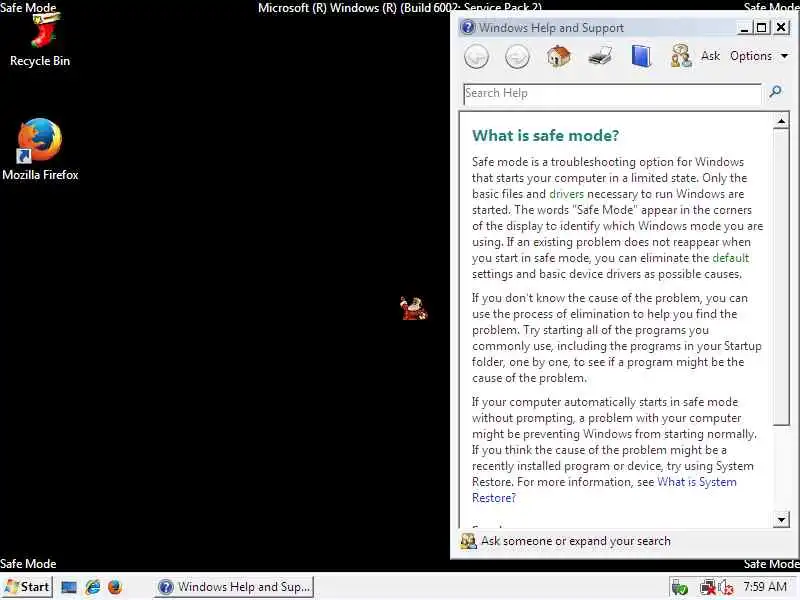Focus the Search Help input field
This screenshot has height=600, width=800.
click(612, 94)
